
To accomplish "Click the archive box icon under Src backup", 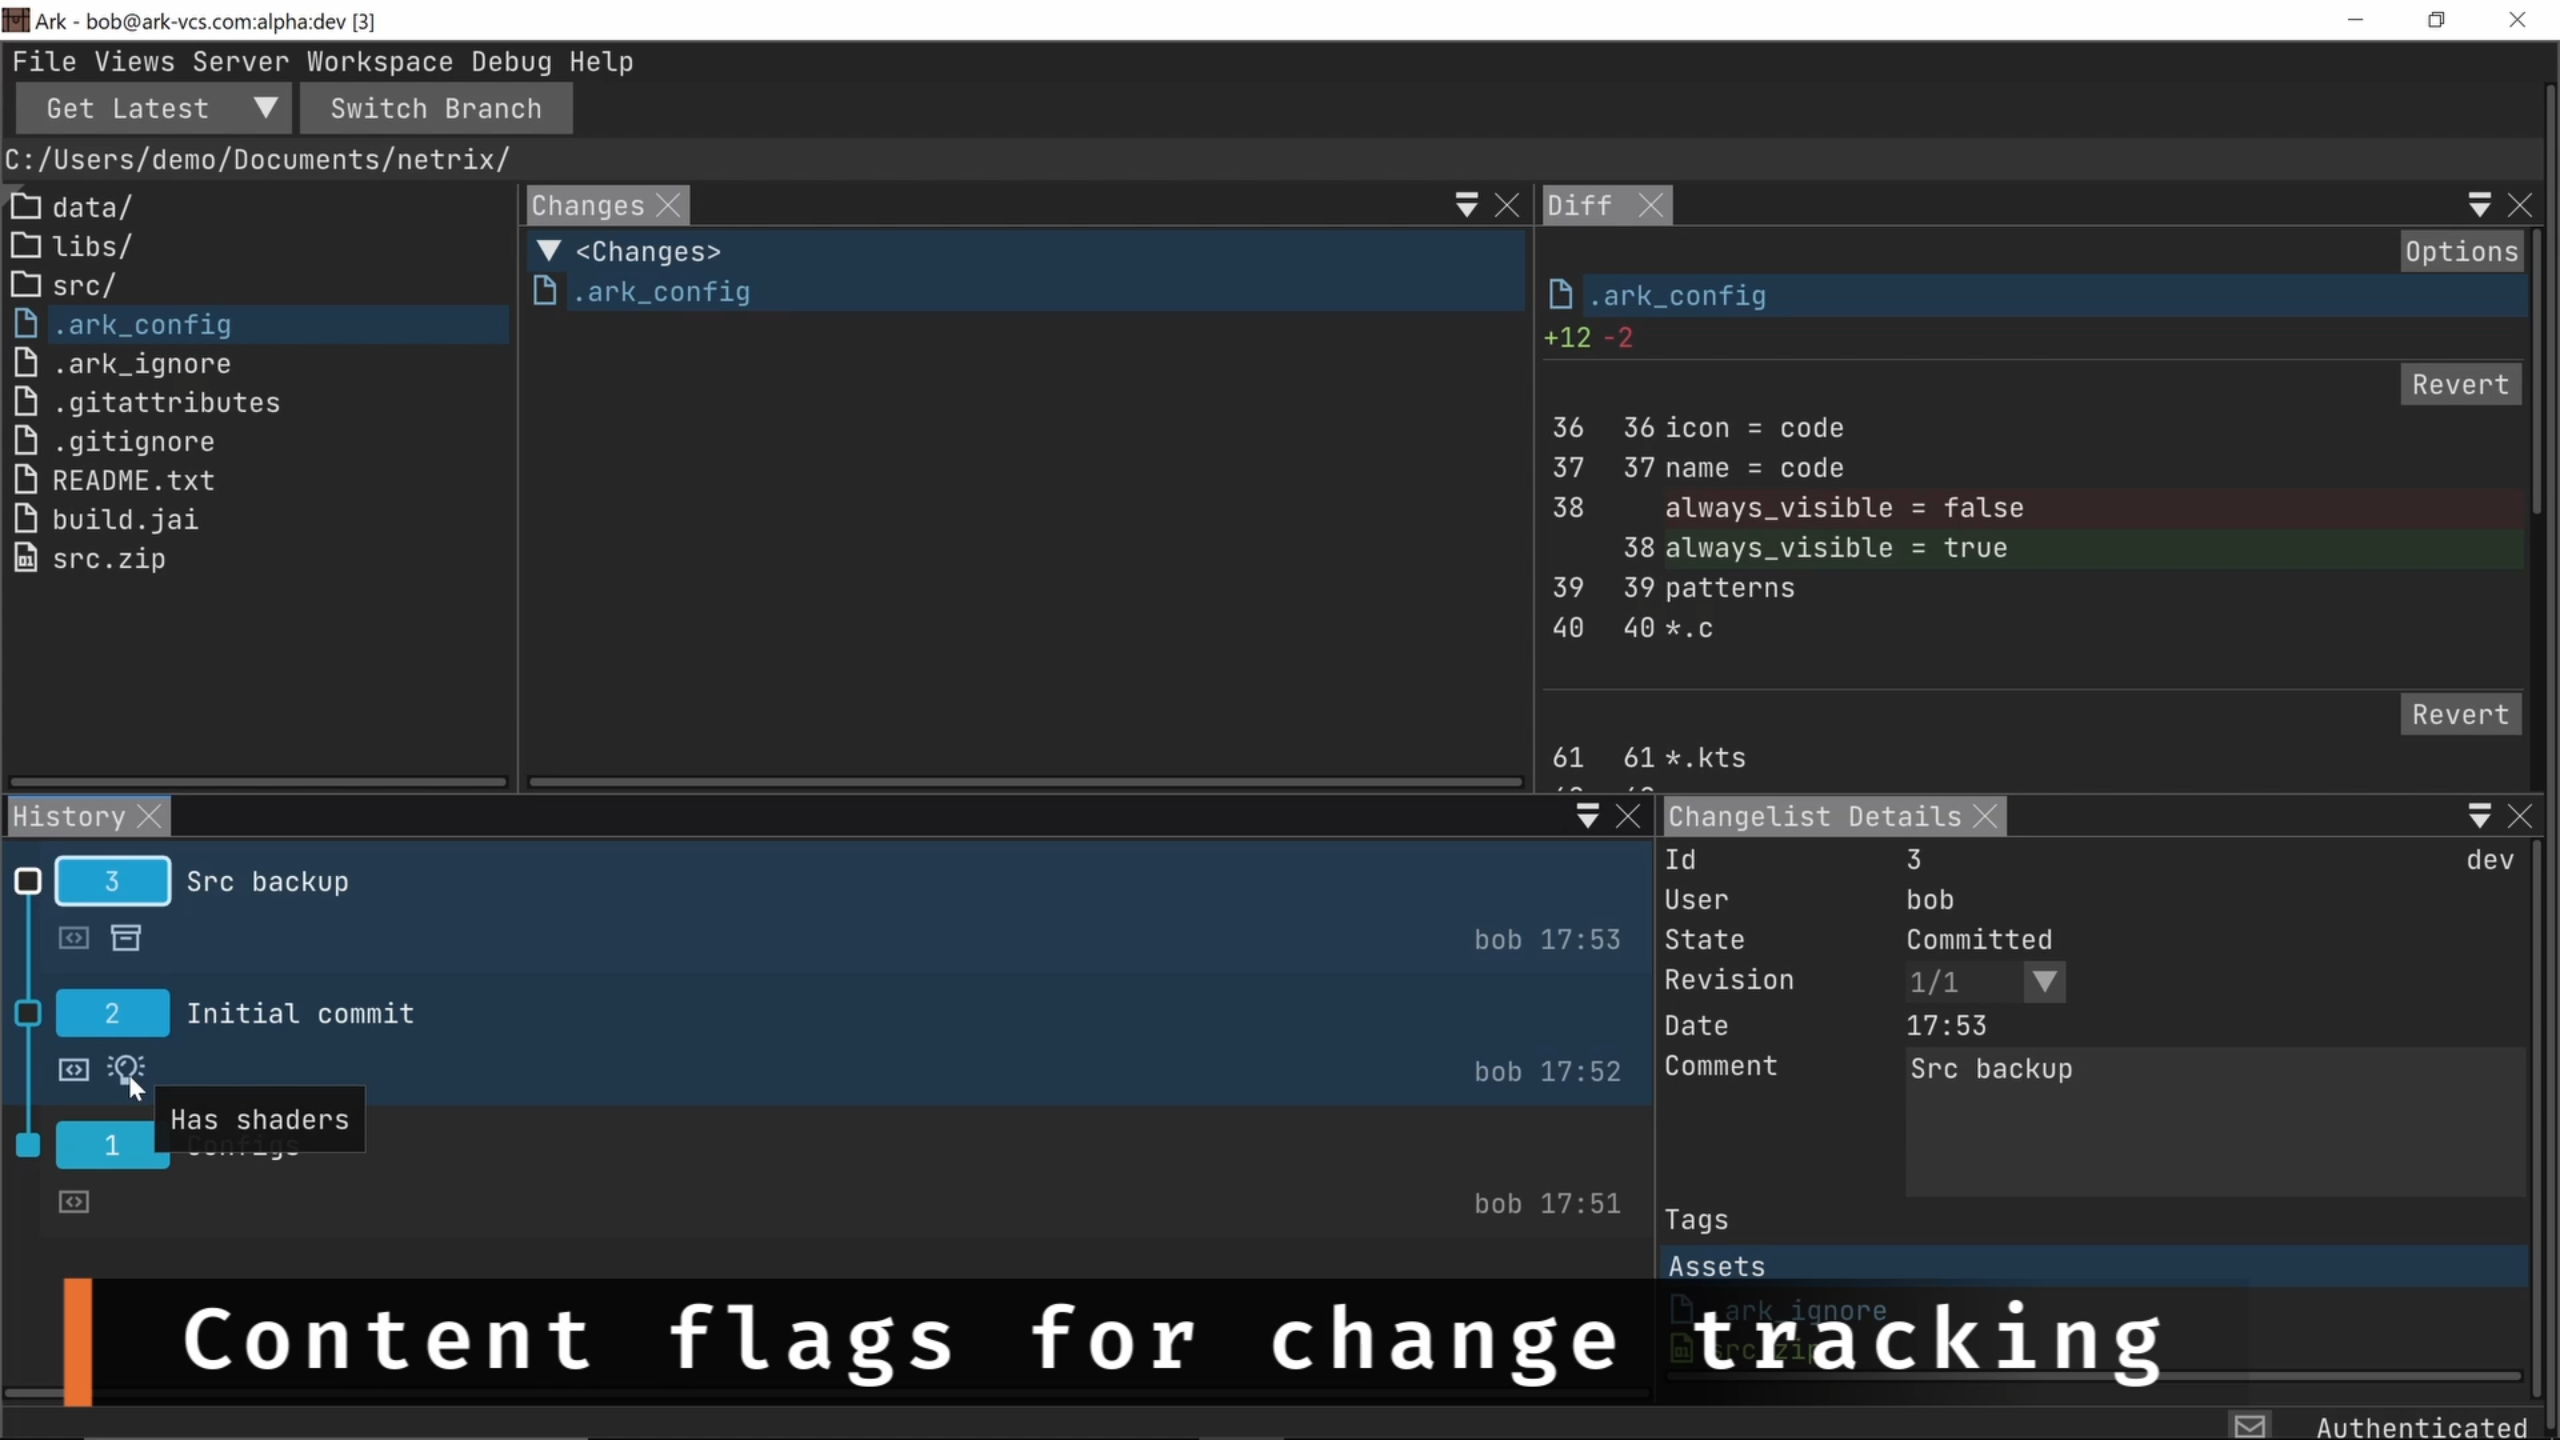I will pos(126,938).
